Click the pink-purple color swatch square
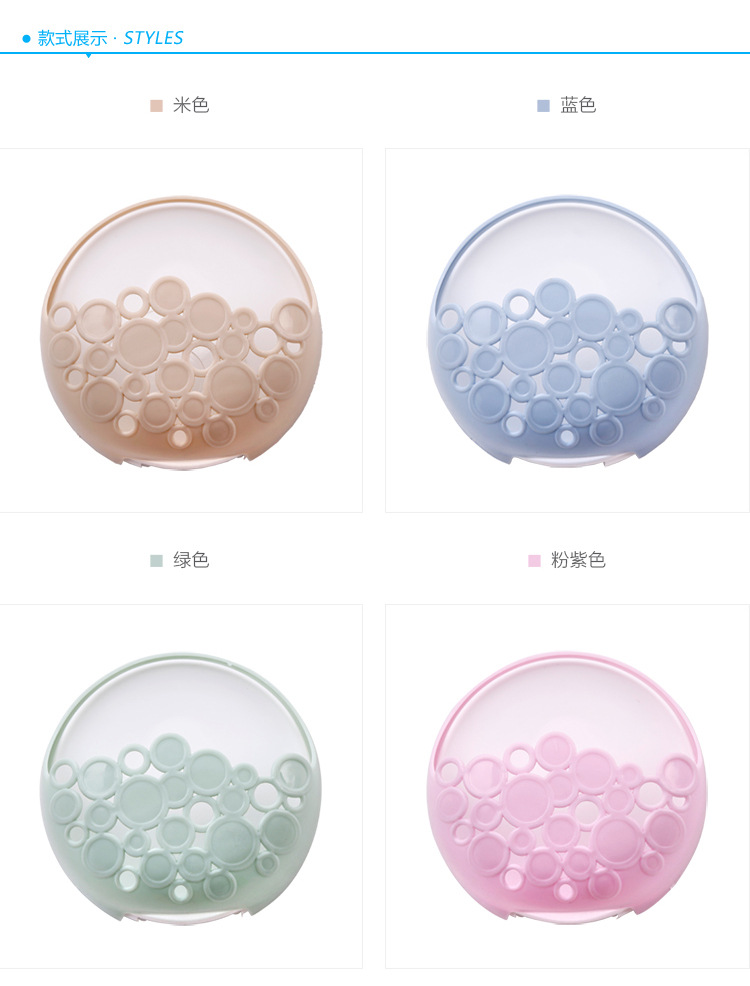Screen dimensions: 750x986 (534, 560)
